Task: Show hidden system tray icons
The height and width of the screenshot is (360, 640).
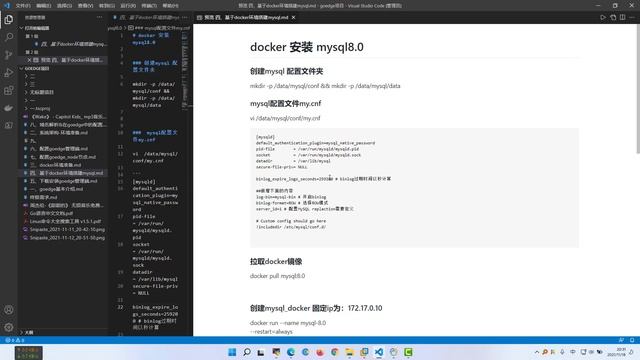Action: pos(536,352)
